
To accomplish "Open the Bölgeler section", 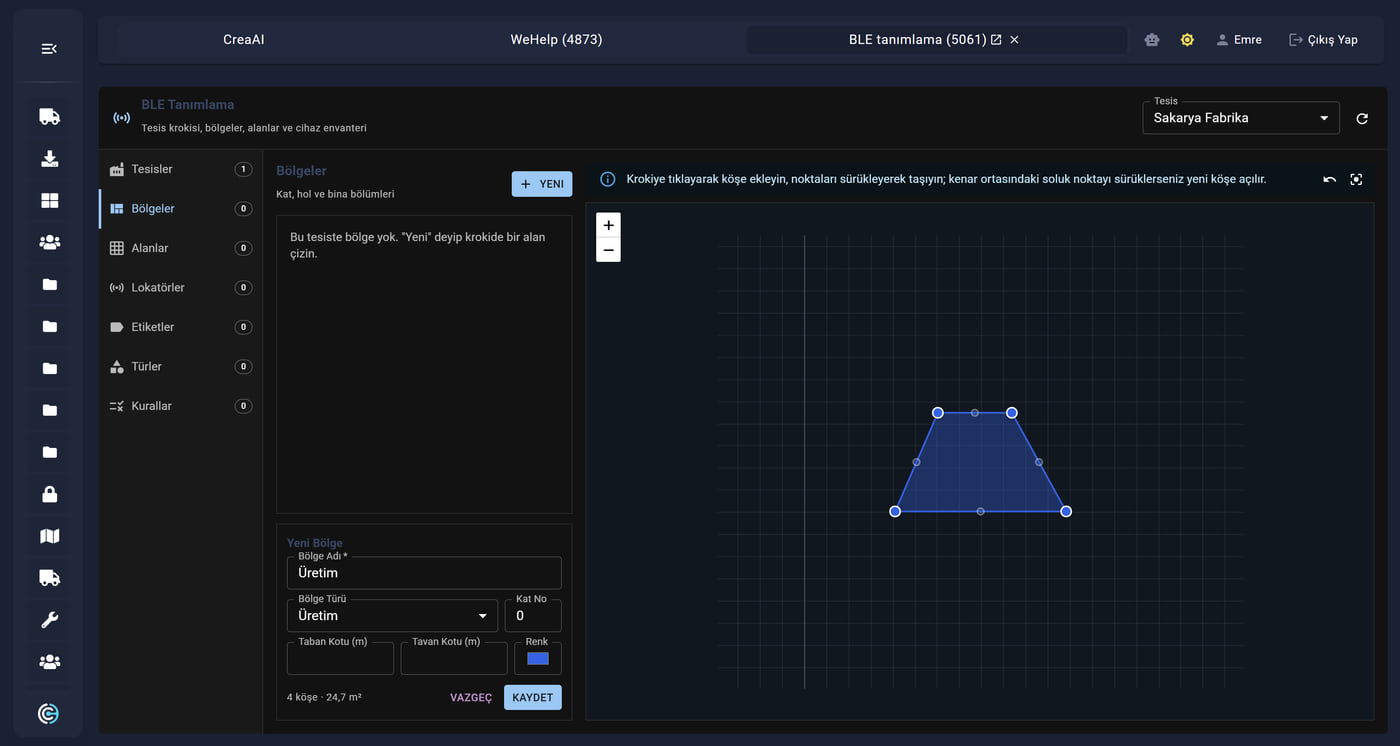I will tap(180, 208).
